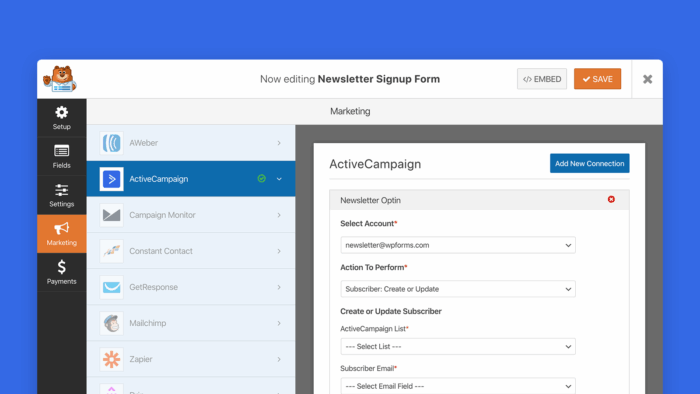700x394 pixels.
Task: Open the Settings sliders panel
Action: (62, 195)
